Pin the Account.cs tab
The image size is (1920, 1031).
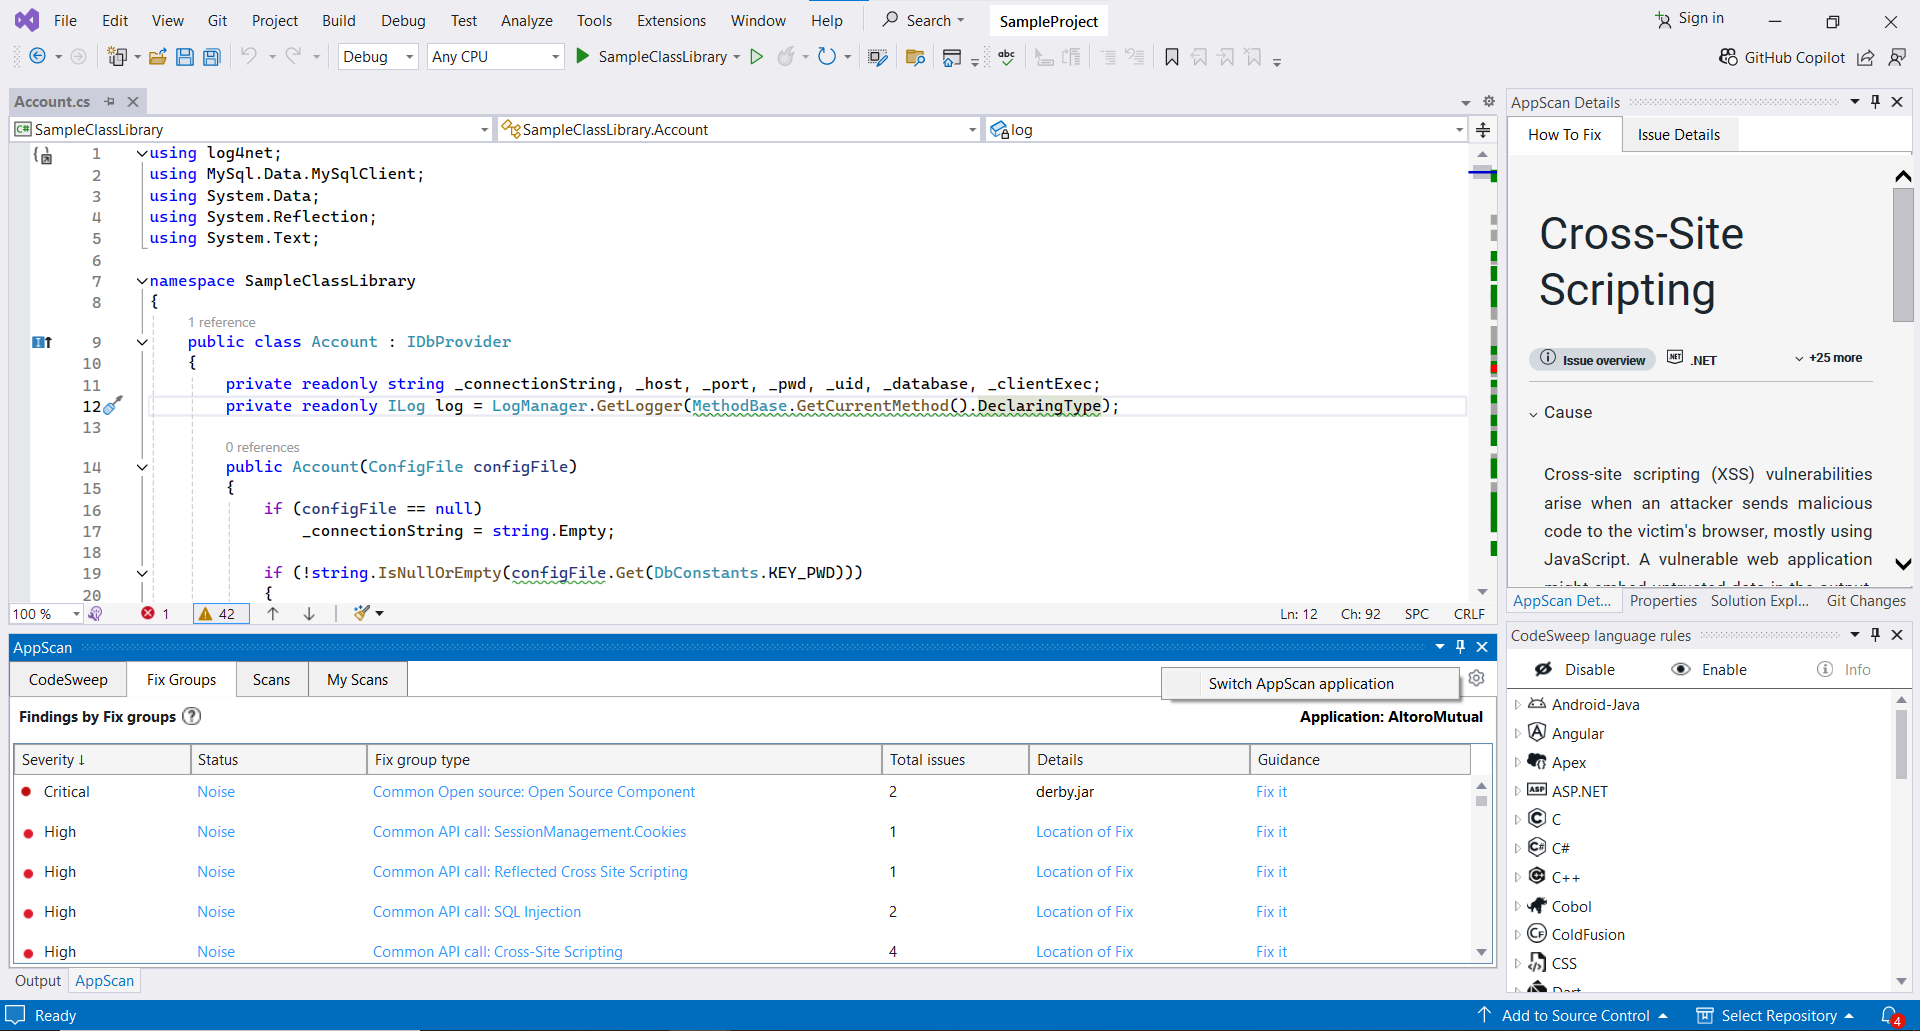pyautogui.click(x=110, y=101)
